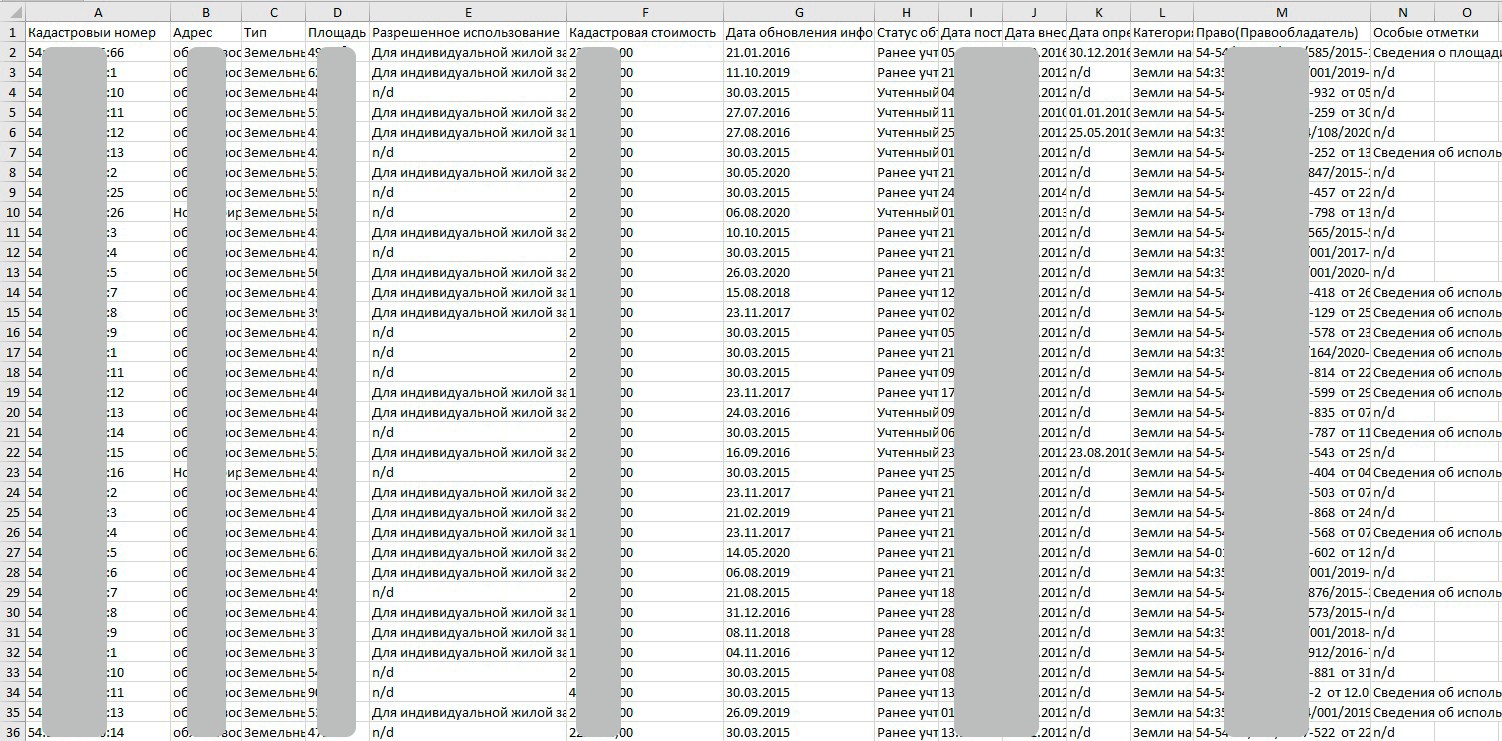Click the 'Право(Правообладатель)' header cell
Image resolution: width=1502 pixels, height=741 pixels.
tap(1281, 32)
